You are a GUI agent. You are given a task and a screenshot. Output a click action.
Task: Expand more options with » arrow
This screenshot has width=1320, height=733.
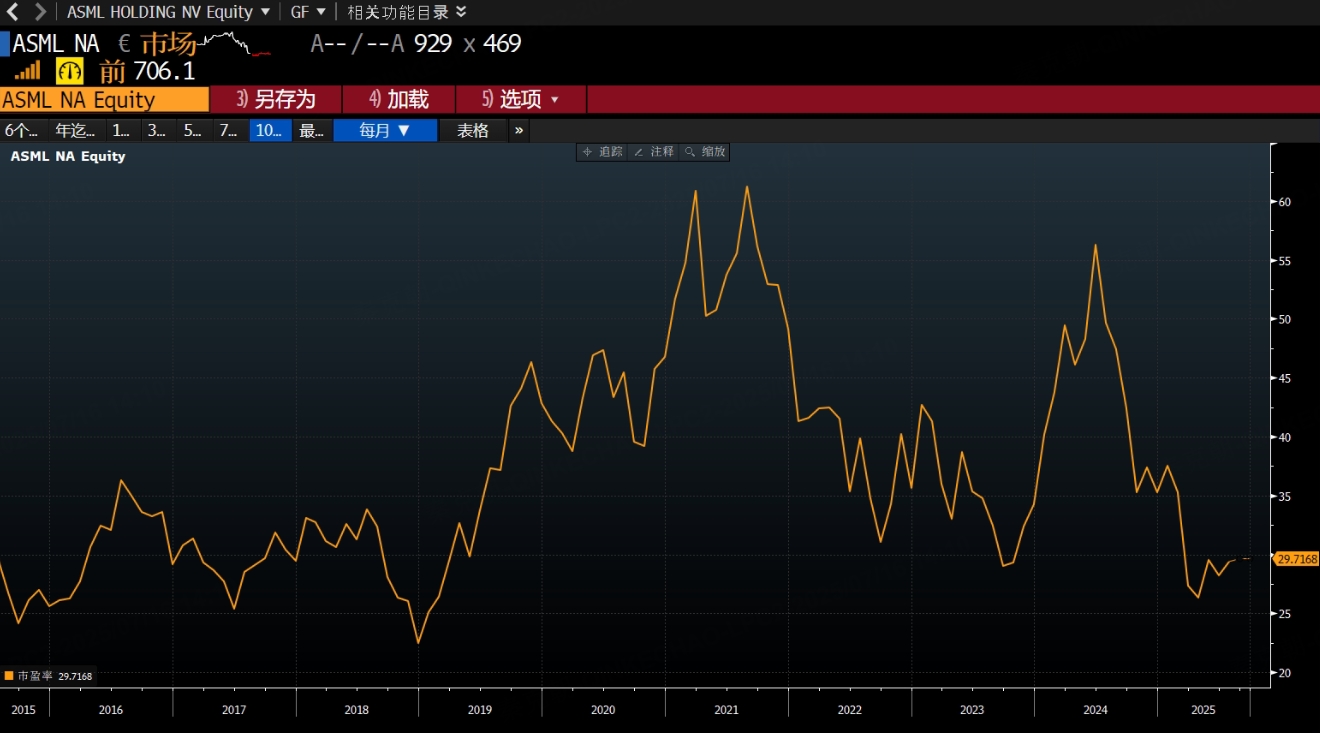click(x=519, y=130)
